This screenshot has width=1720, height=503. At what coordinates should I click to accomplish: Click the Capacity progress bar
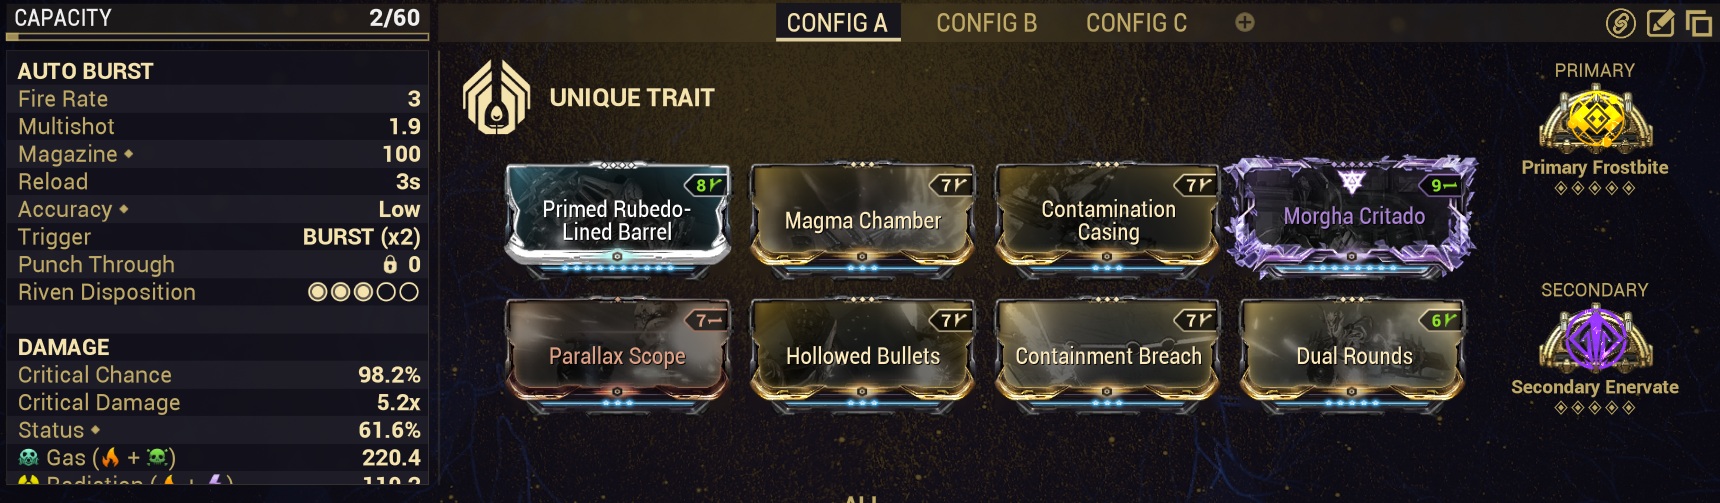(217, 37)
